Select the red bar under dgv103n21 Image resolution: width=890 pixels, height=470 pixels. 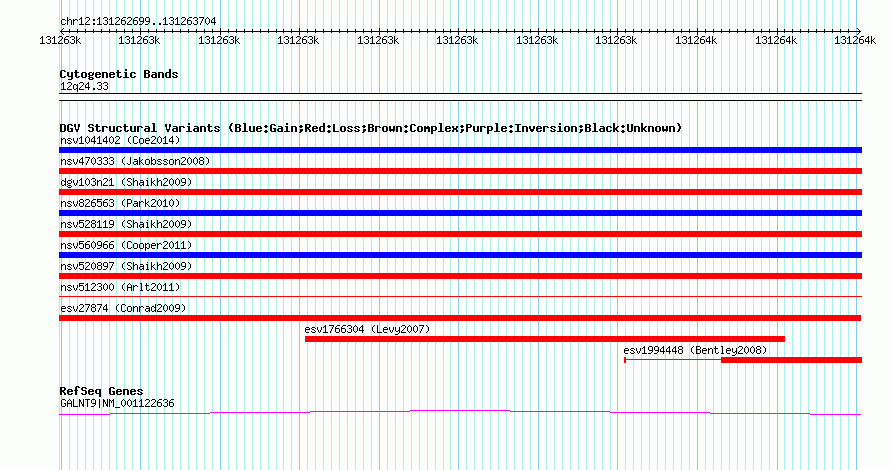click(460, 192)
